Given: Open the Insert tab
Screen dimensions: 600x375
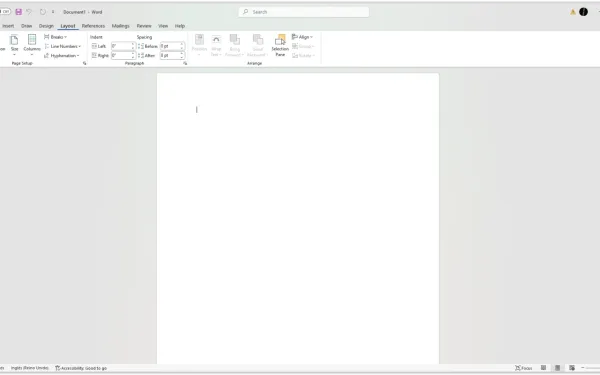Looking at the screenshot, I should (8, 26).
